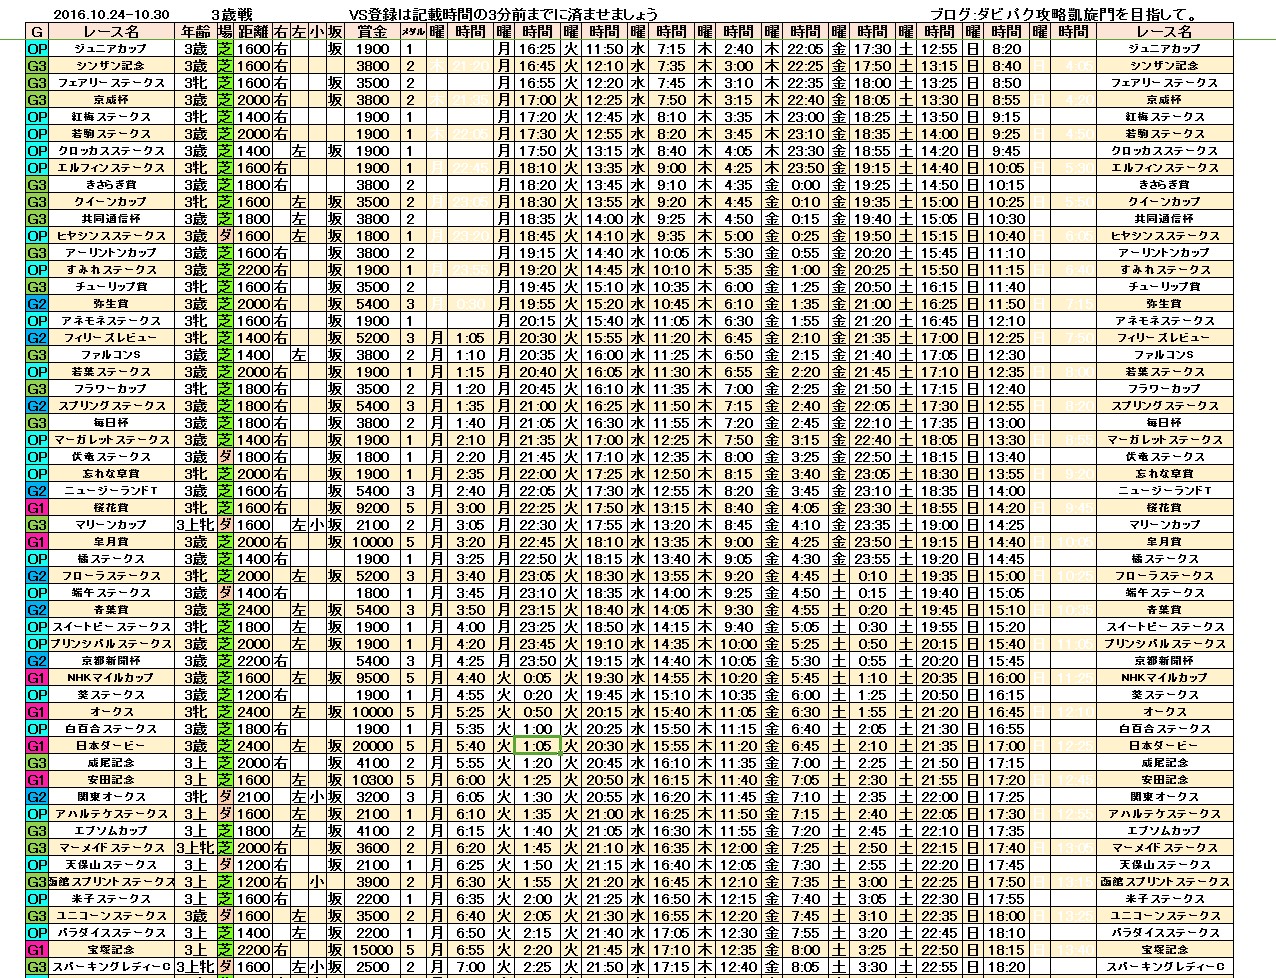Click the 20:15 Saturday time in プリンシパルステークス row
1276x978 pixels.
pos(939,644)
